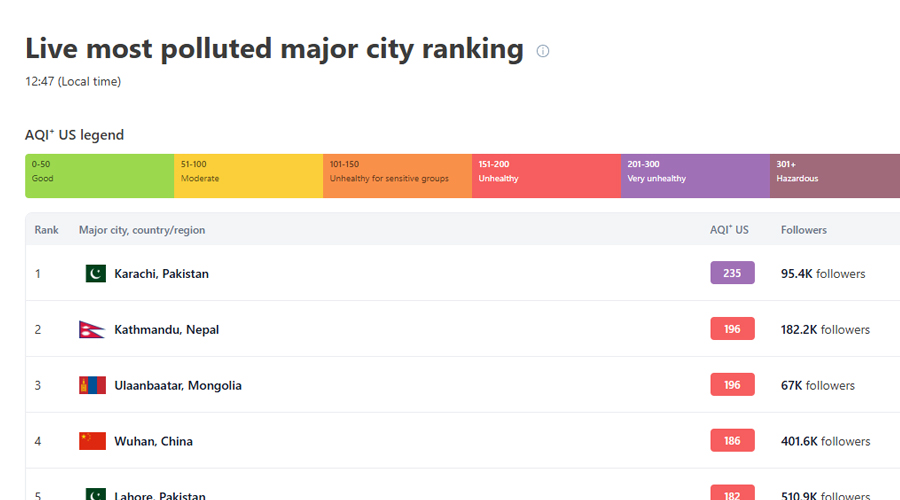This screenshot has width=900, height=500.
Task: Click the Nepal flag icon
Action: coord(92,330)
